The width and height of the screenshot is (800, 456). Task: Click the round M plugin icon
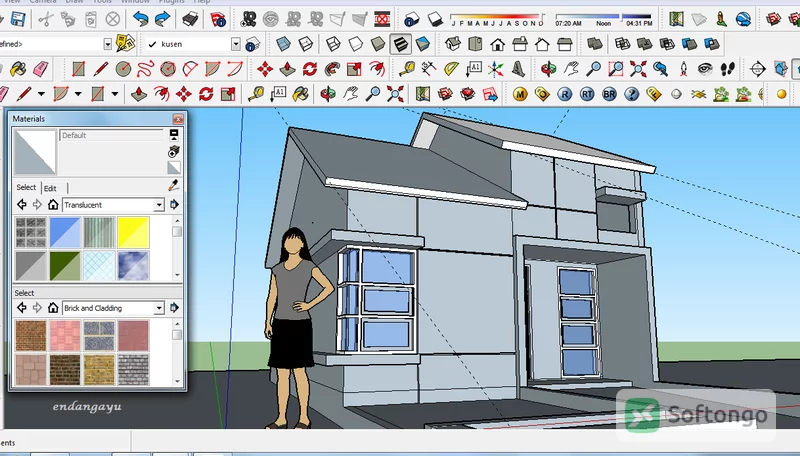point(520,94)
